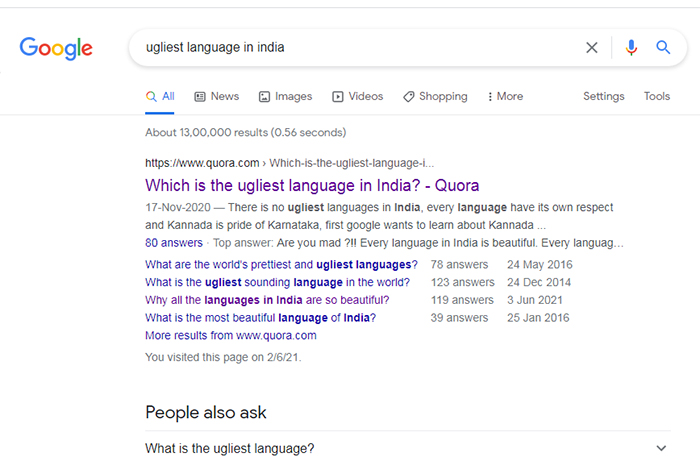The image size is (700, 461).
Task: Click the blue magnifying glass search icon
Action: [662, 47]
